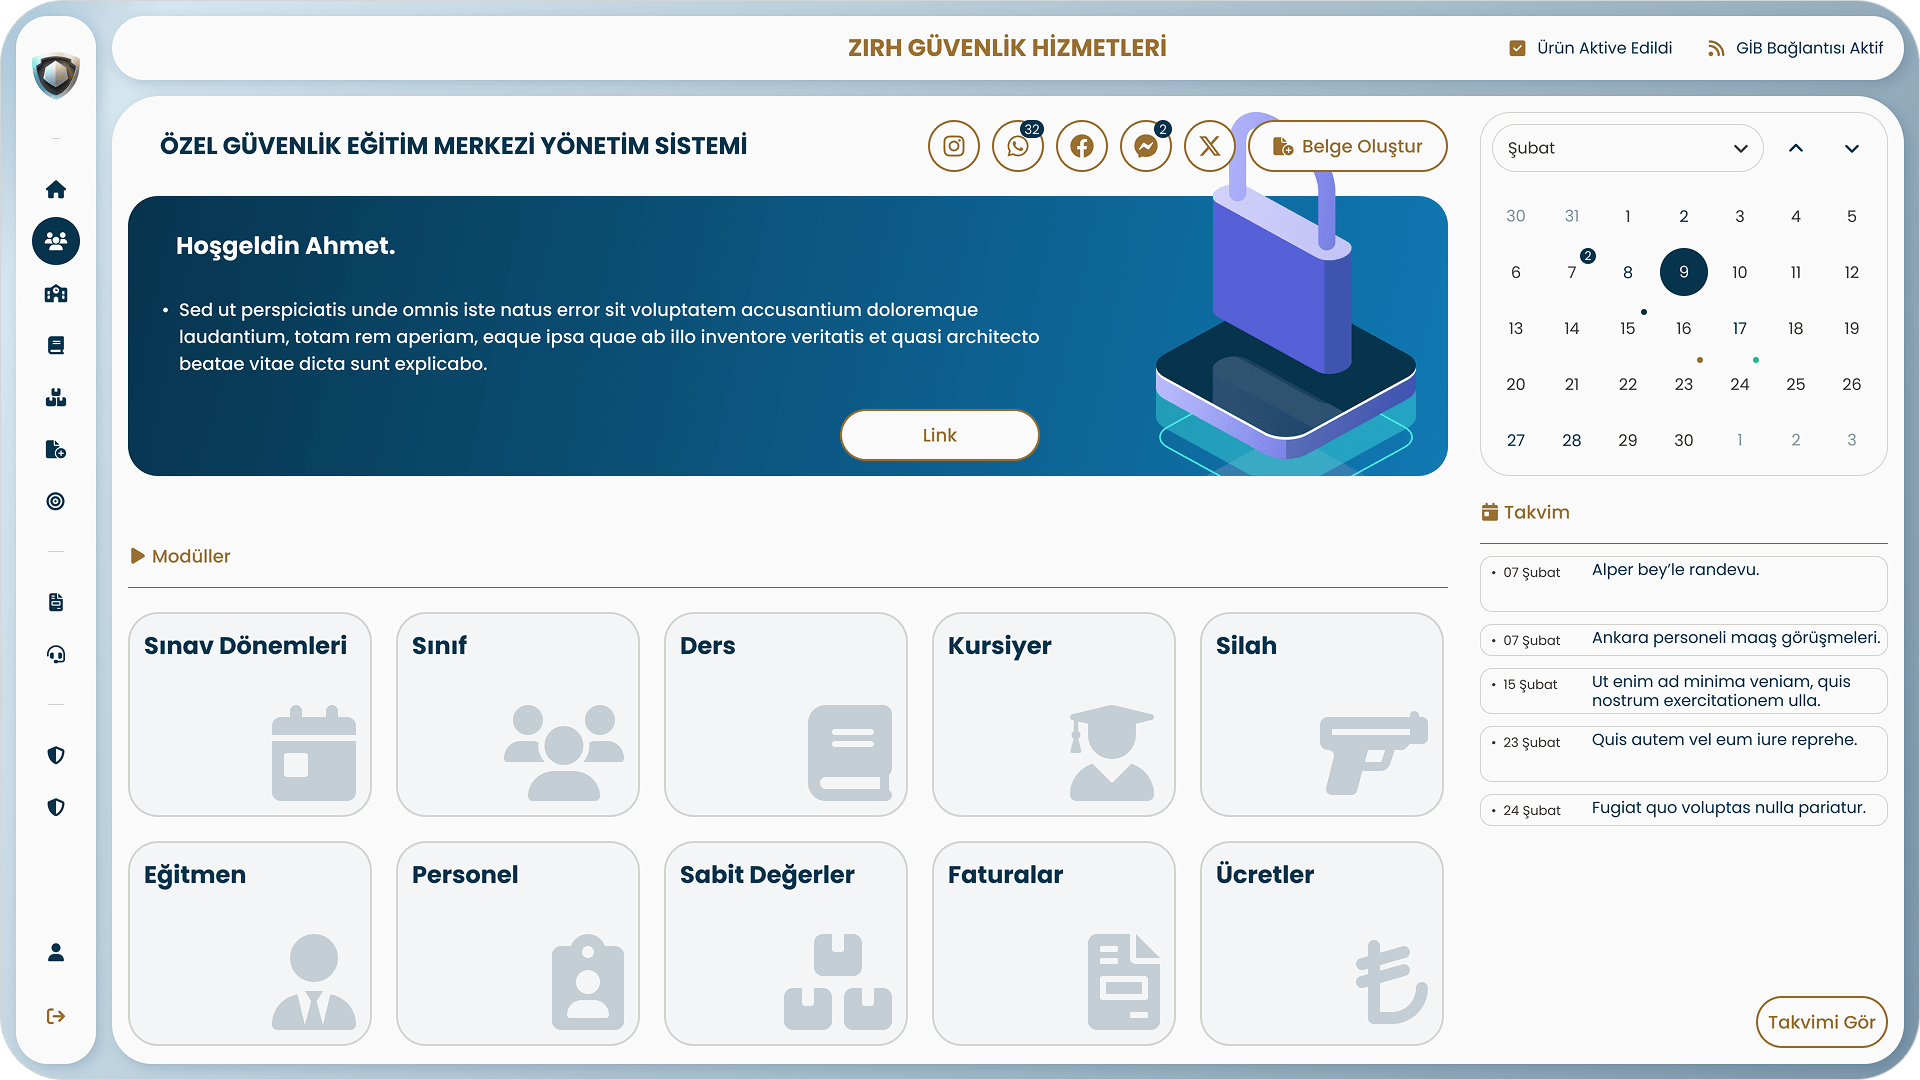Log out using the exit icon
The width and height of the screenshot is (1920, 1080).
[x=56, y=1017]
